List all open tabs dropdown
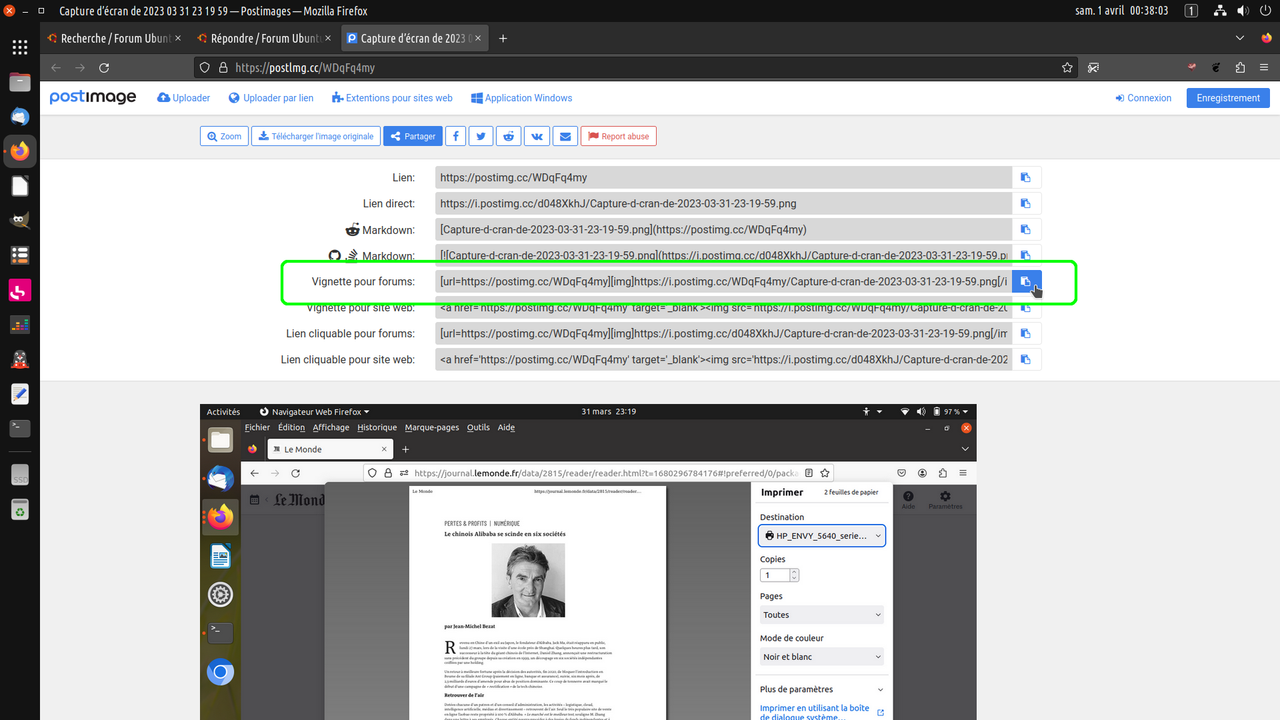Image resolution: width=1280 pixels, height=720 pixels. [1240, 39]
